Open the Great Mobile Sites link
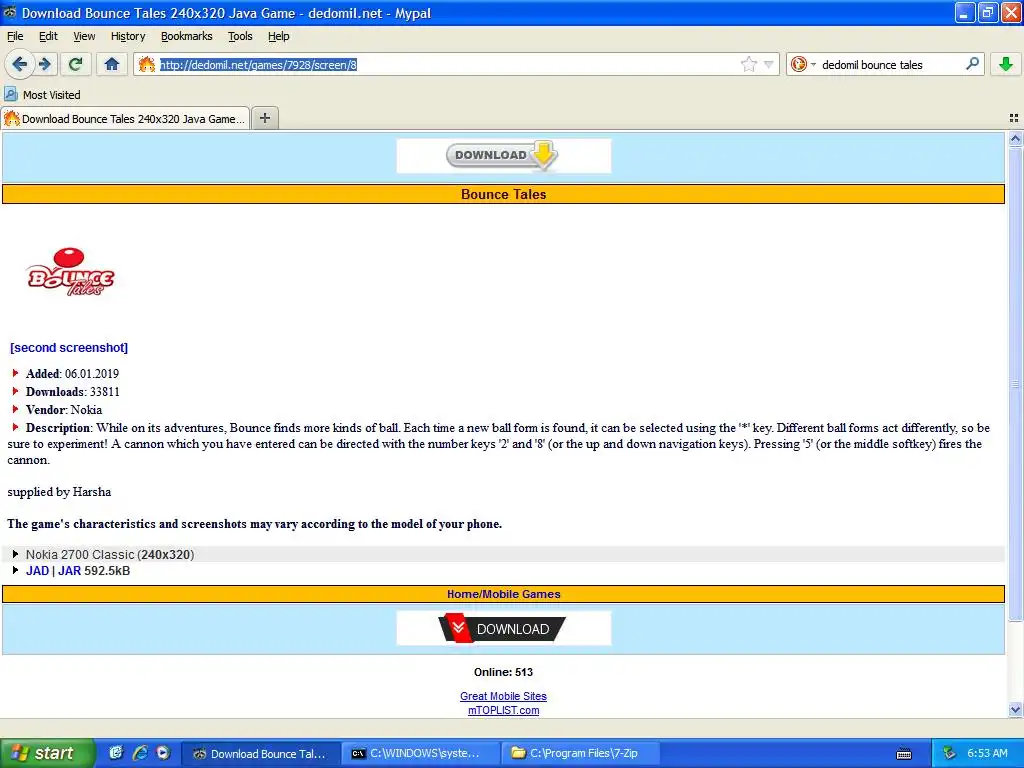This screenshot has height=768, width=1024. click(504, 696)
